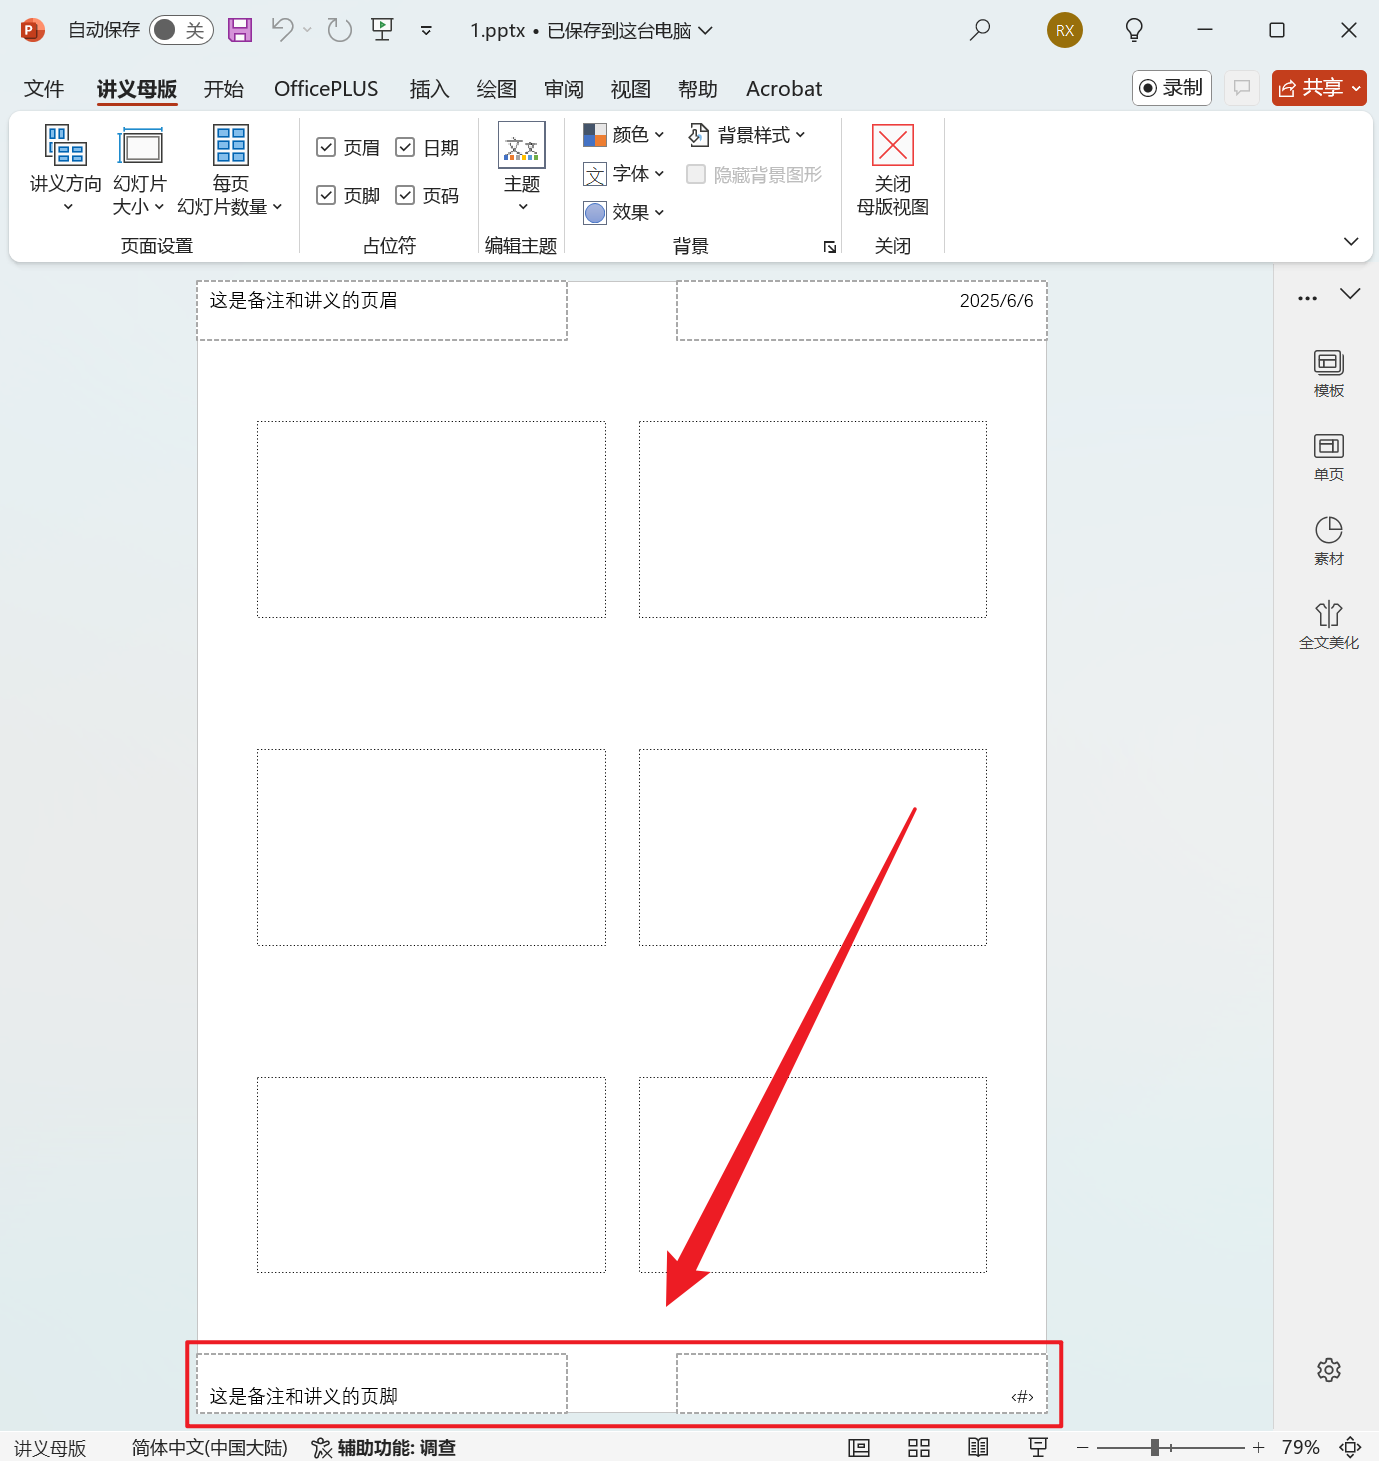Click the Save icon in title bar
The height and width of the screenshot is (1461, 1379).
(x=240, y=30)
